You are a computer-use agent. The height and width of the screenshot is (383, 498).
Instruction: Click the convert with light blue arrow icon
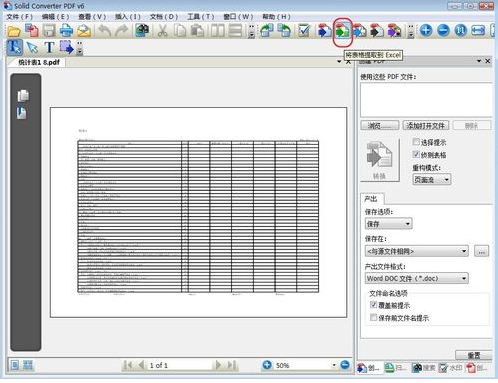pyautogui.click(x=360, y=31)
